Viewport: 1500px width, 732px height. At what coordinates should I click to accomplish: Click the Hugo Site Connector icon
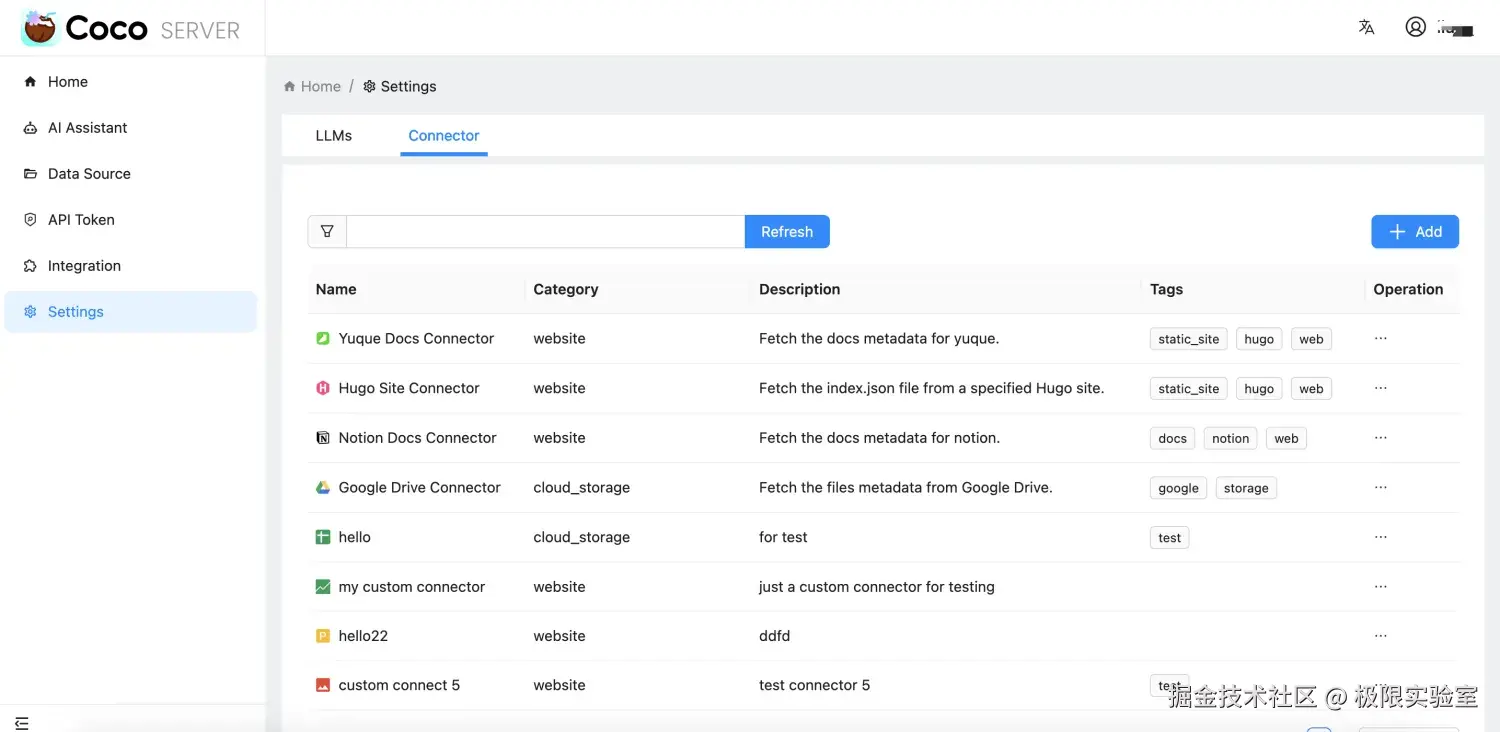(323, 388)
